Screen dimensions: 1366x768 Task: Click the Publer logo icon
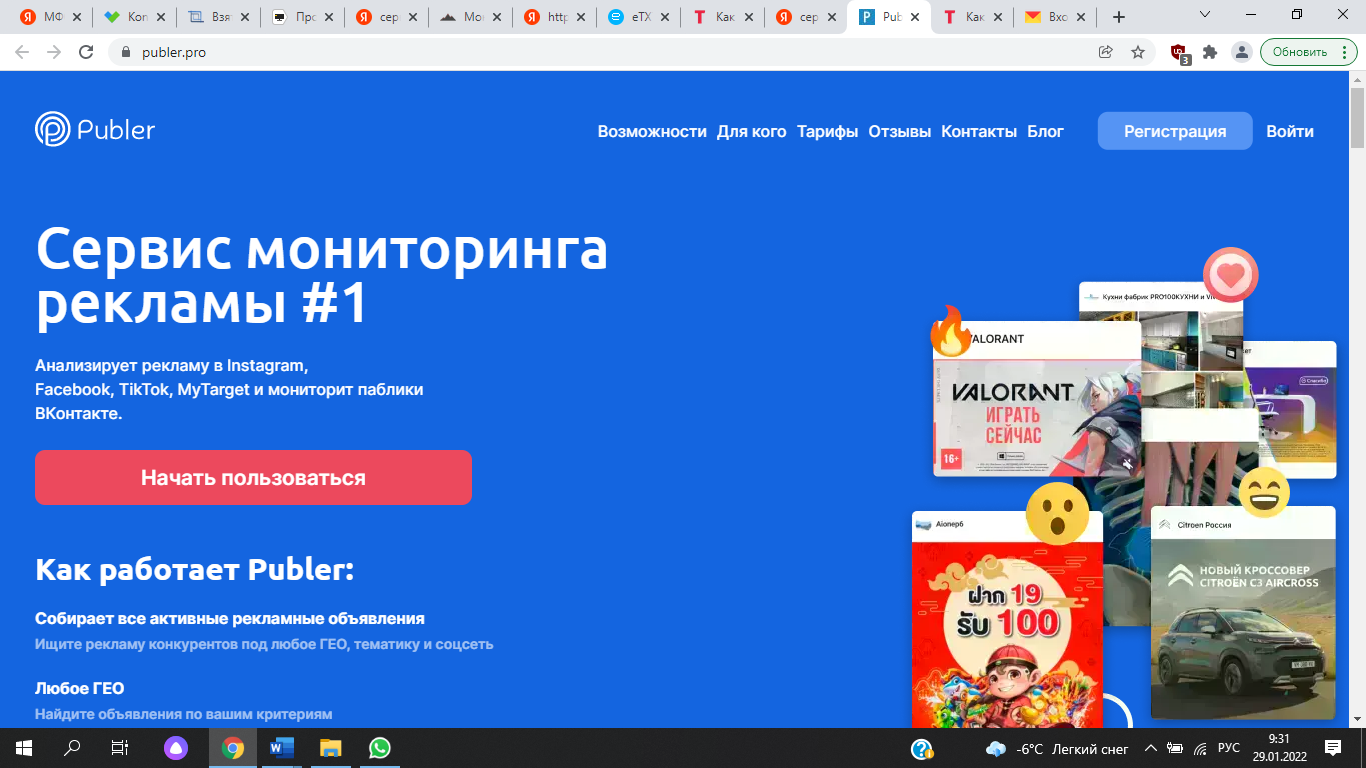(x=52, y=130)
